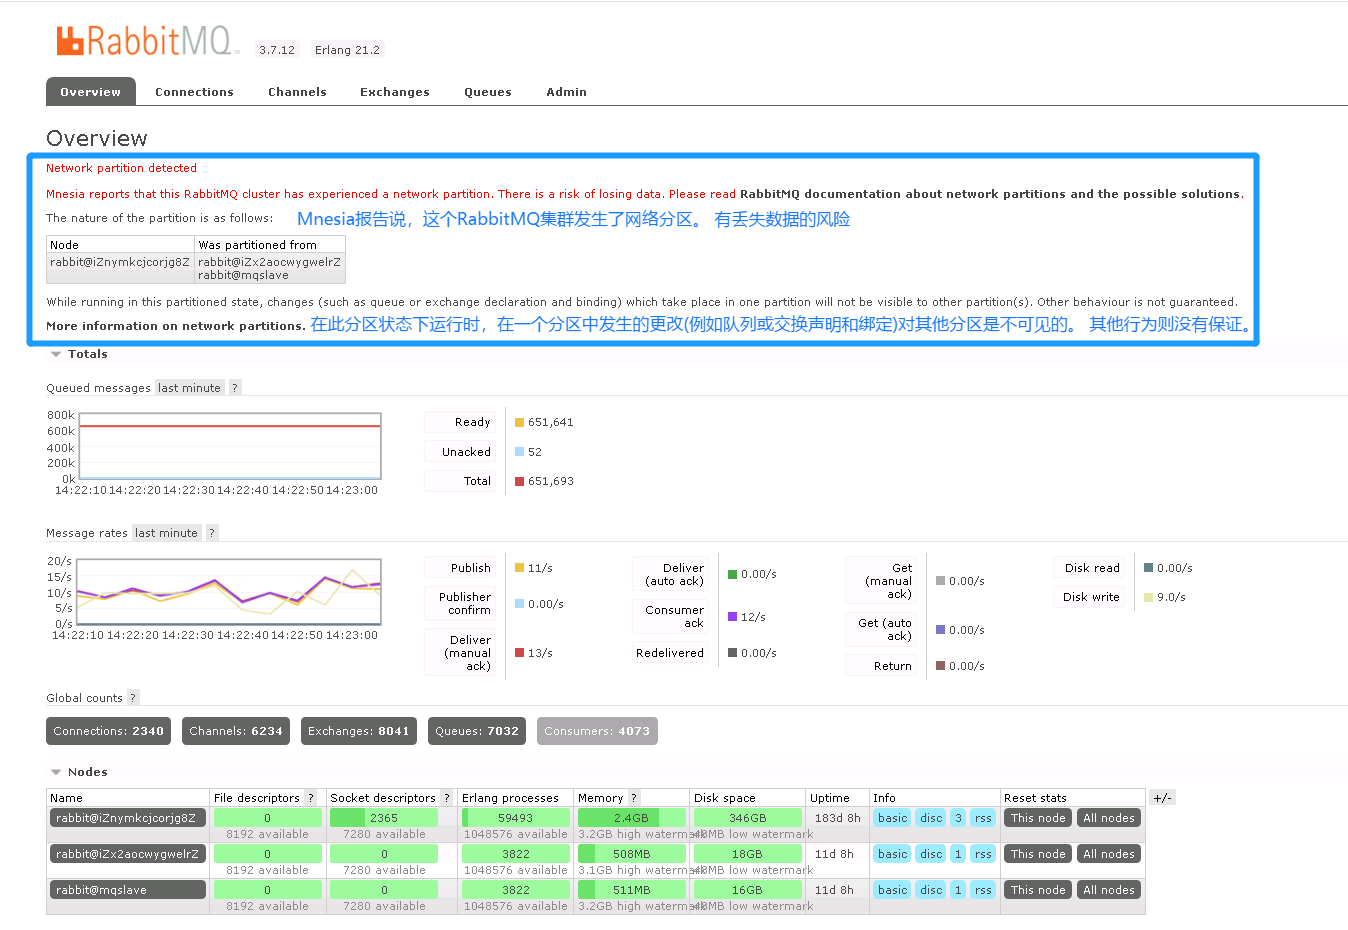This screenshot has height=930, width=1348.
Task: Click version label 3.7.12
Action: (x=277, y=50)
